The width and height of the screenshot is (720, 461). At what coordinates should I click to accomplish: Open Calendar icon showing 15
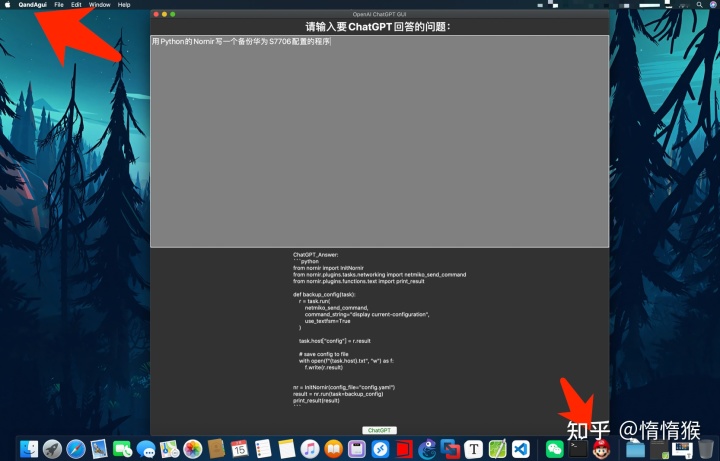click(239, 449)
